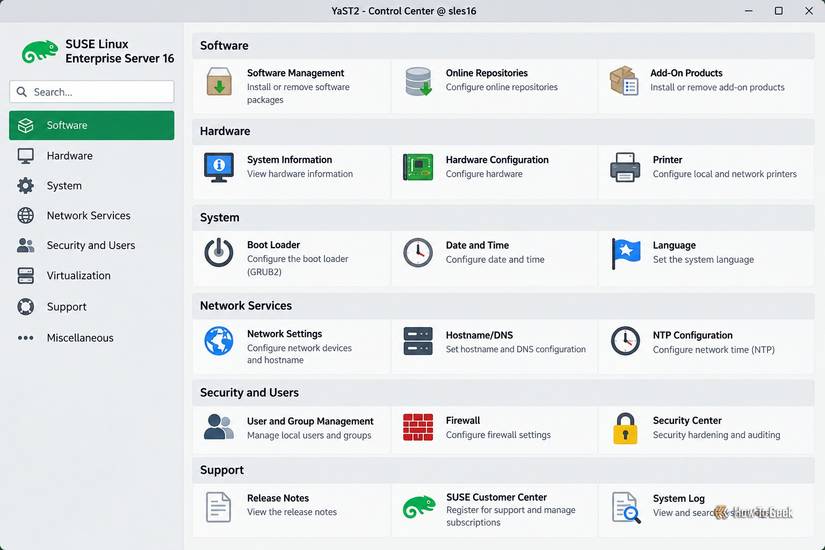This screenshot has height=550, width=825.
Task: Click "Configure local and network printers" text
Action: [725, 174]
